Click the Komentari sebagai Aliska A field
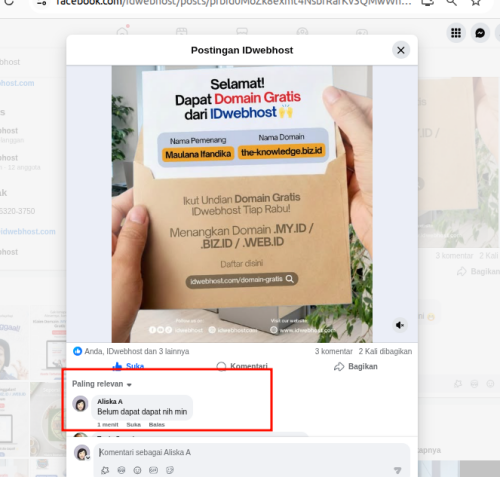The image size is (500, 477). [252, 452]
